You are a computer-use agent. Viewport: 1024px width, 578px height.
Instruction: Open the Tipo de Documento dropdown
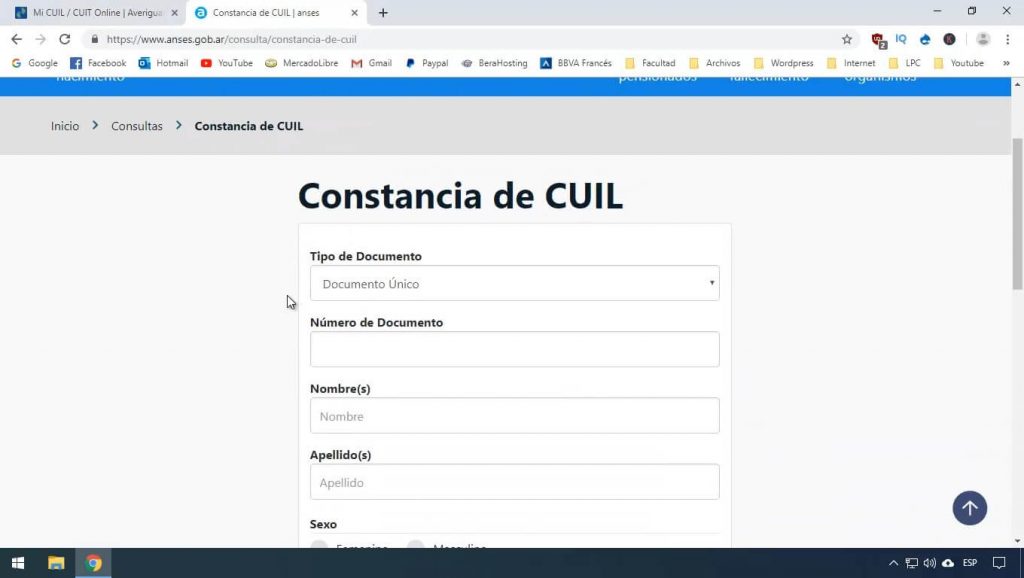514,283
